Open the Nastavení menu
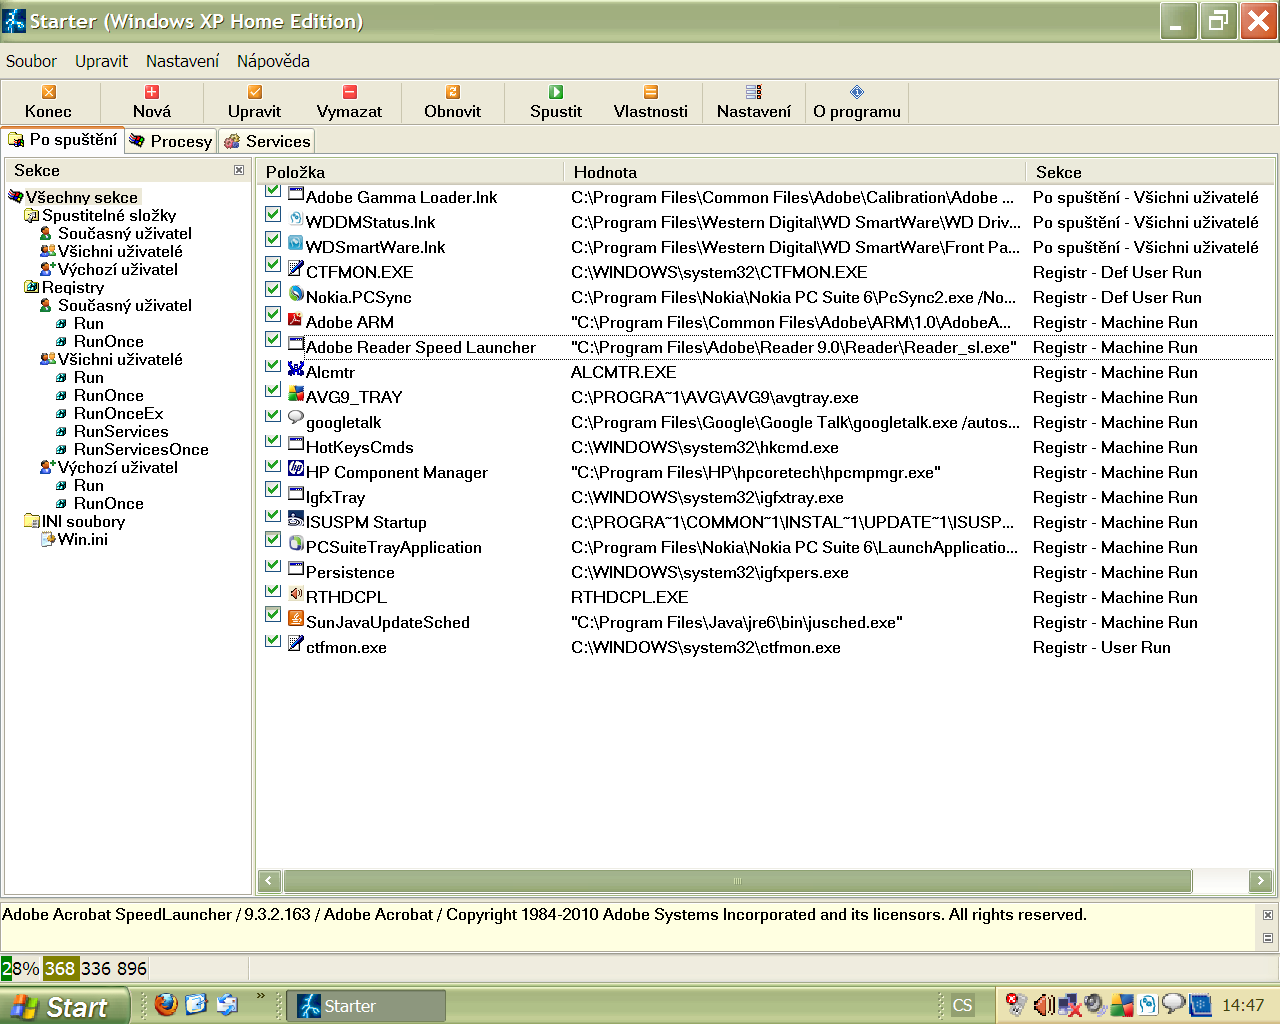Screen dimensions: 1280x1024 point(182,61)
